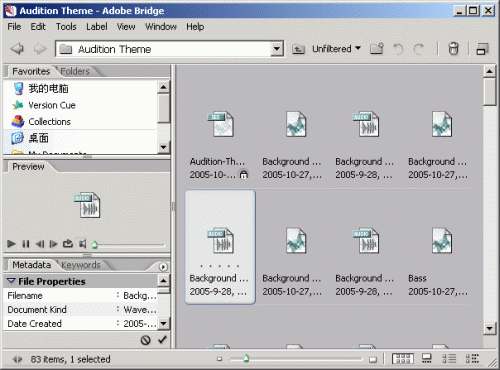Switch to the Folders tab
This screenshot has height=370, width=500.
(x=75, y=71)
